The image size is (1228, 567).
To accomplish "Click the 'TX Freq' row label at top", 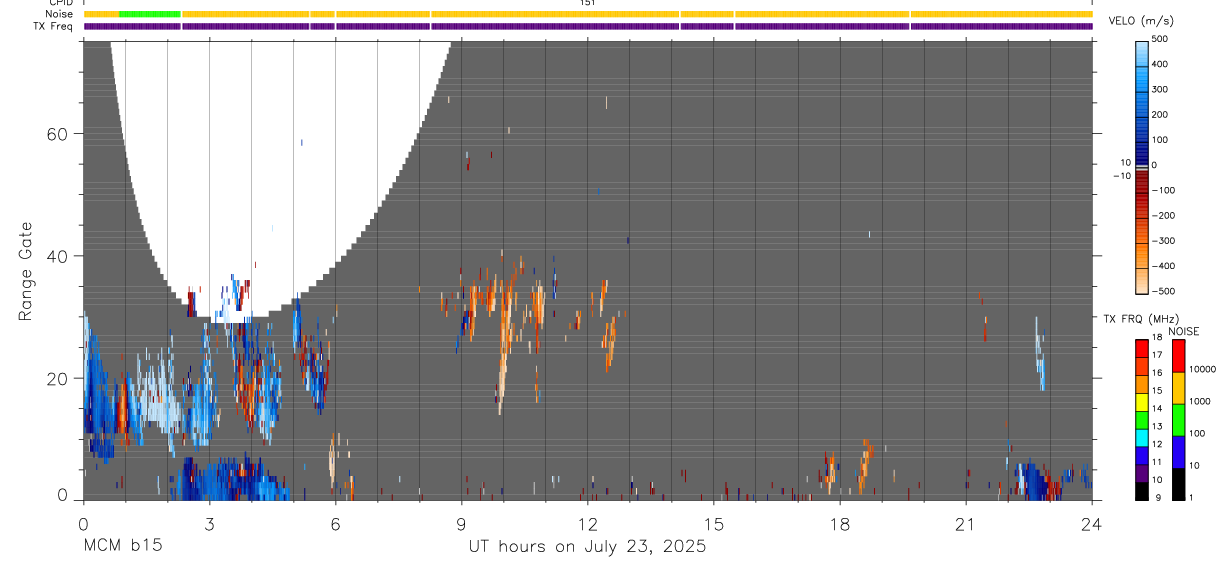I will click(x=55, y=26).
